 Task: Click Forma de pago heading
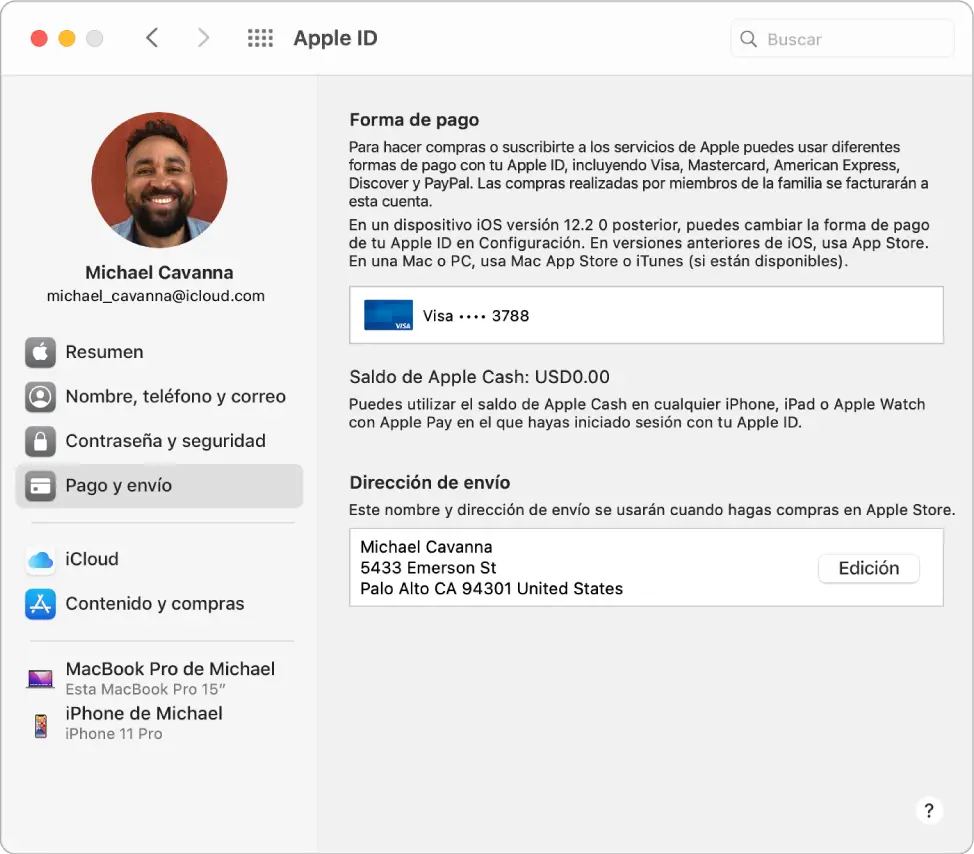(x=414, y=120)
